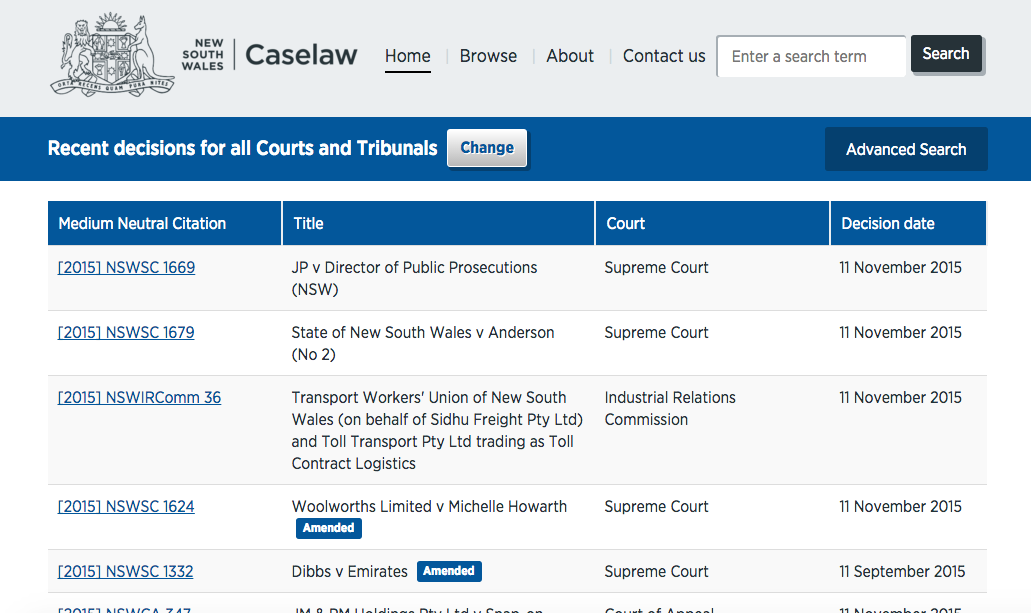Go to the Browse menu item
1031x613 pixels.
[488, 56]
